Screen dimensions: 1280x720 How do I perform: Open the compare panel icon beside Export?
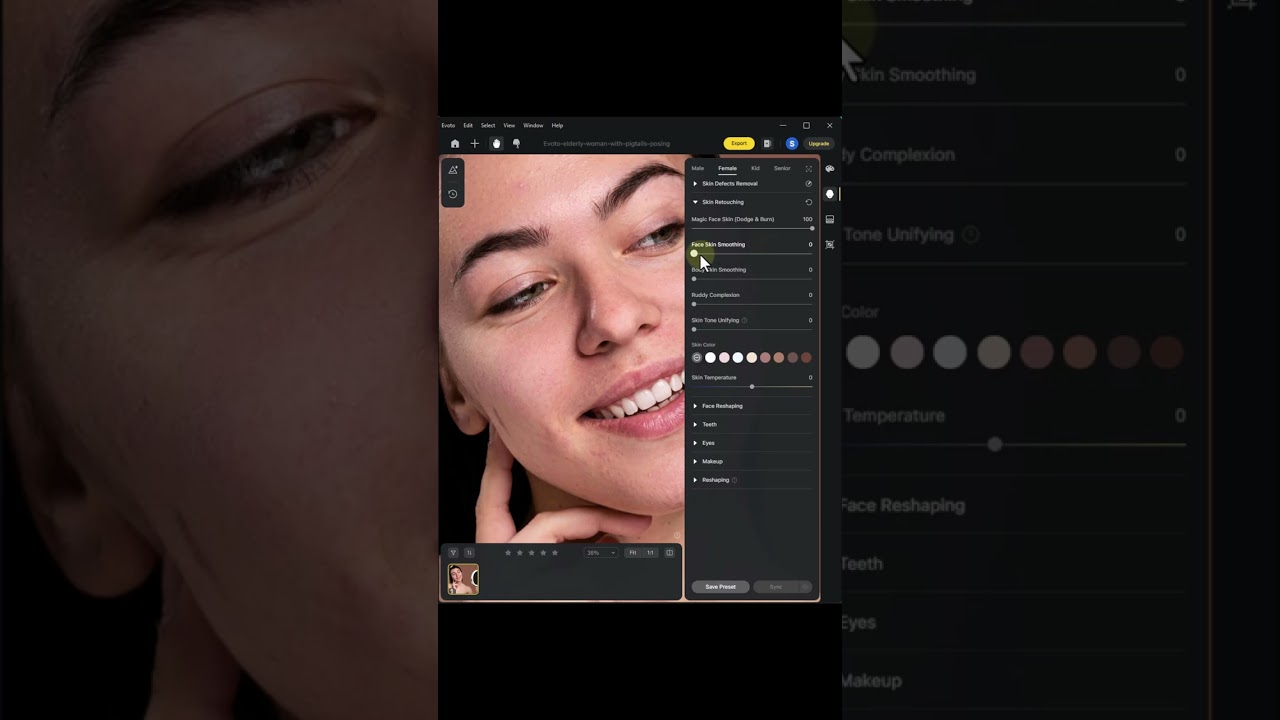click(767, 144)
